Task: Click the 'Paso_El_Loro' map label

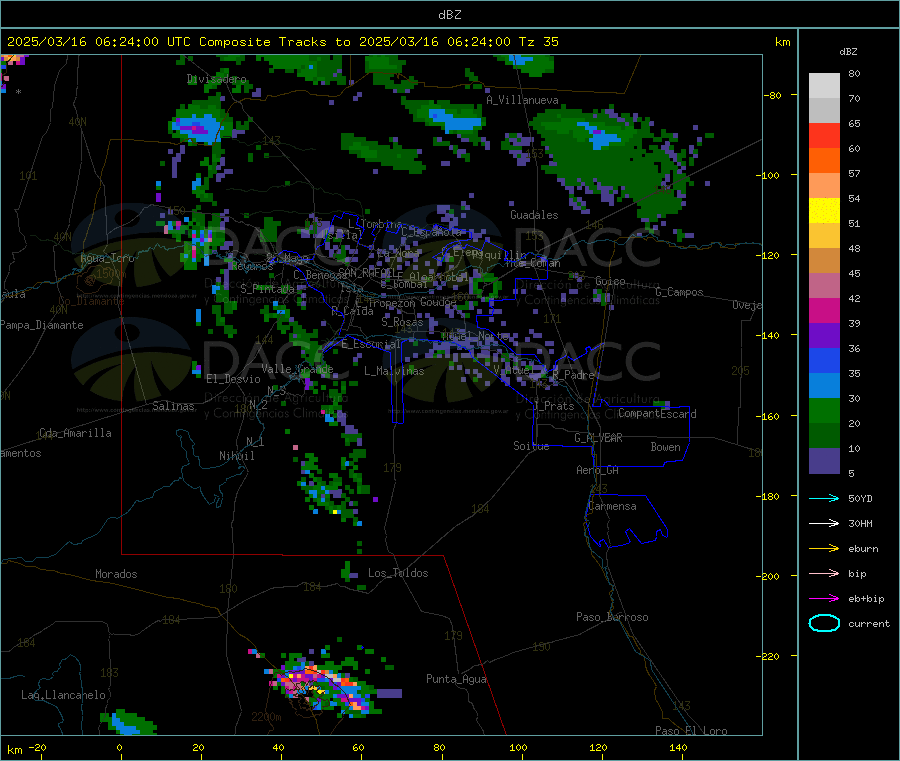Action: [x=691, y=731]
